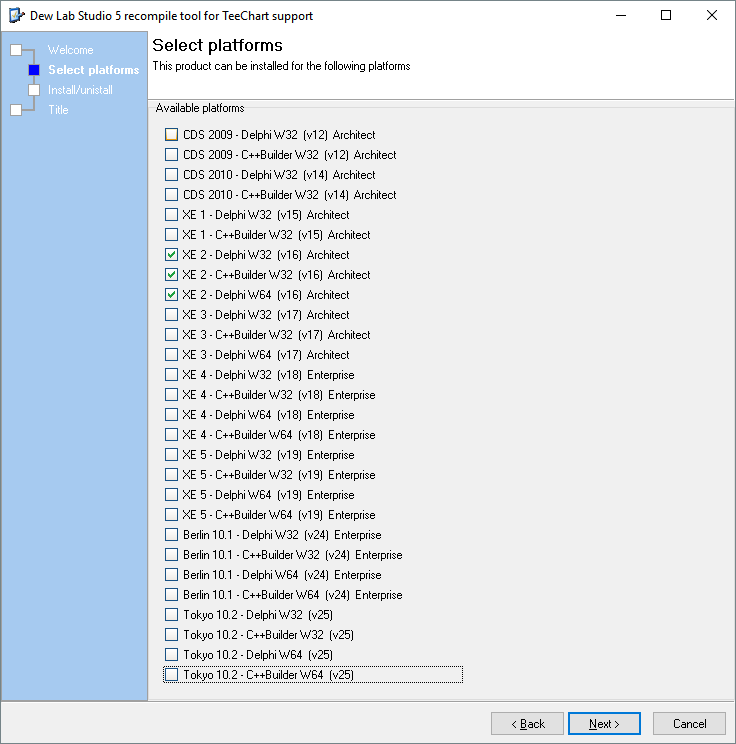Uncheck XE 2 - Delphi W32 (v16) Architect

click(171, 255)
